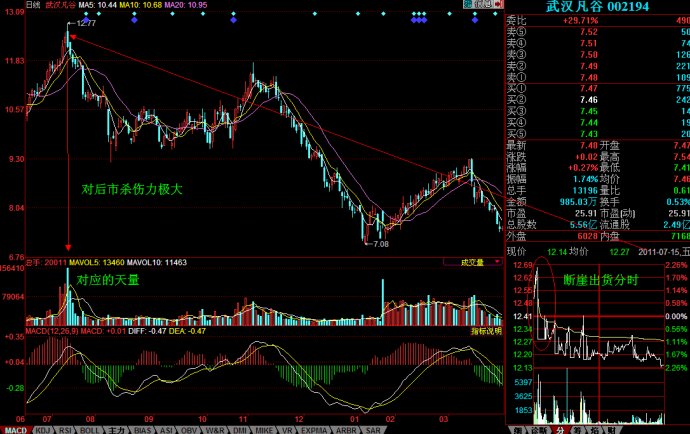Click the 断崖出货分时 annotation text
This screenshot has height=434, width=690.
coord(601,280)
